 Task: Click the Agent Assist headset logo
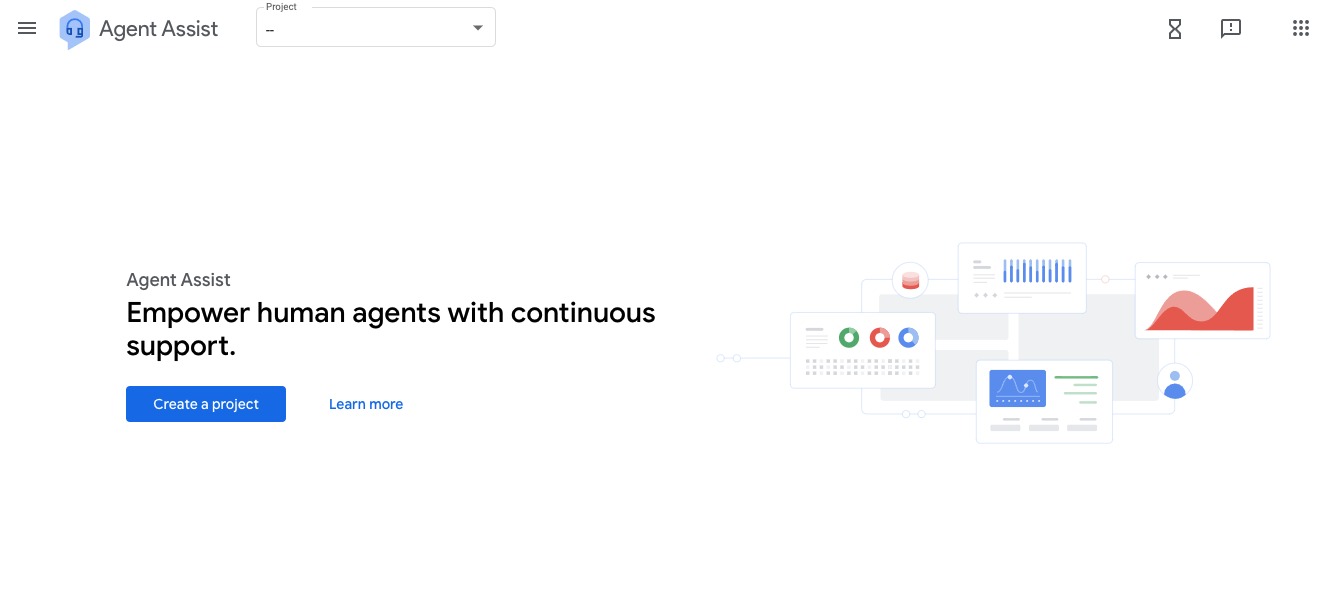[x=74, y=29]
